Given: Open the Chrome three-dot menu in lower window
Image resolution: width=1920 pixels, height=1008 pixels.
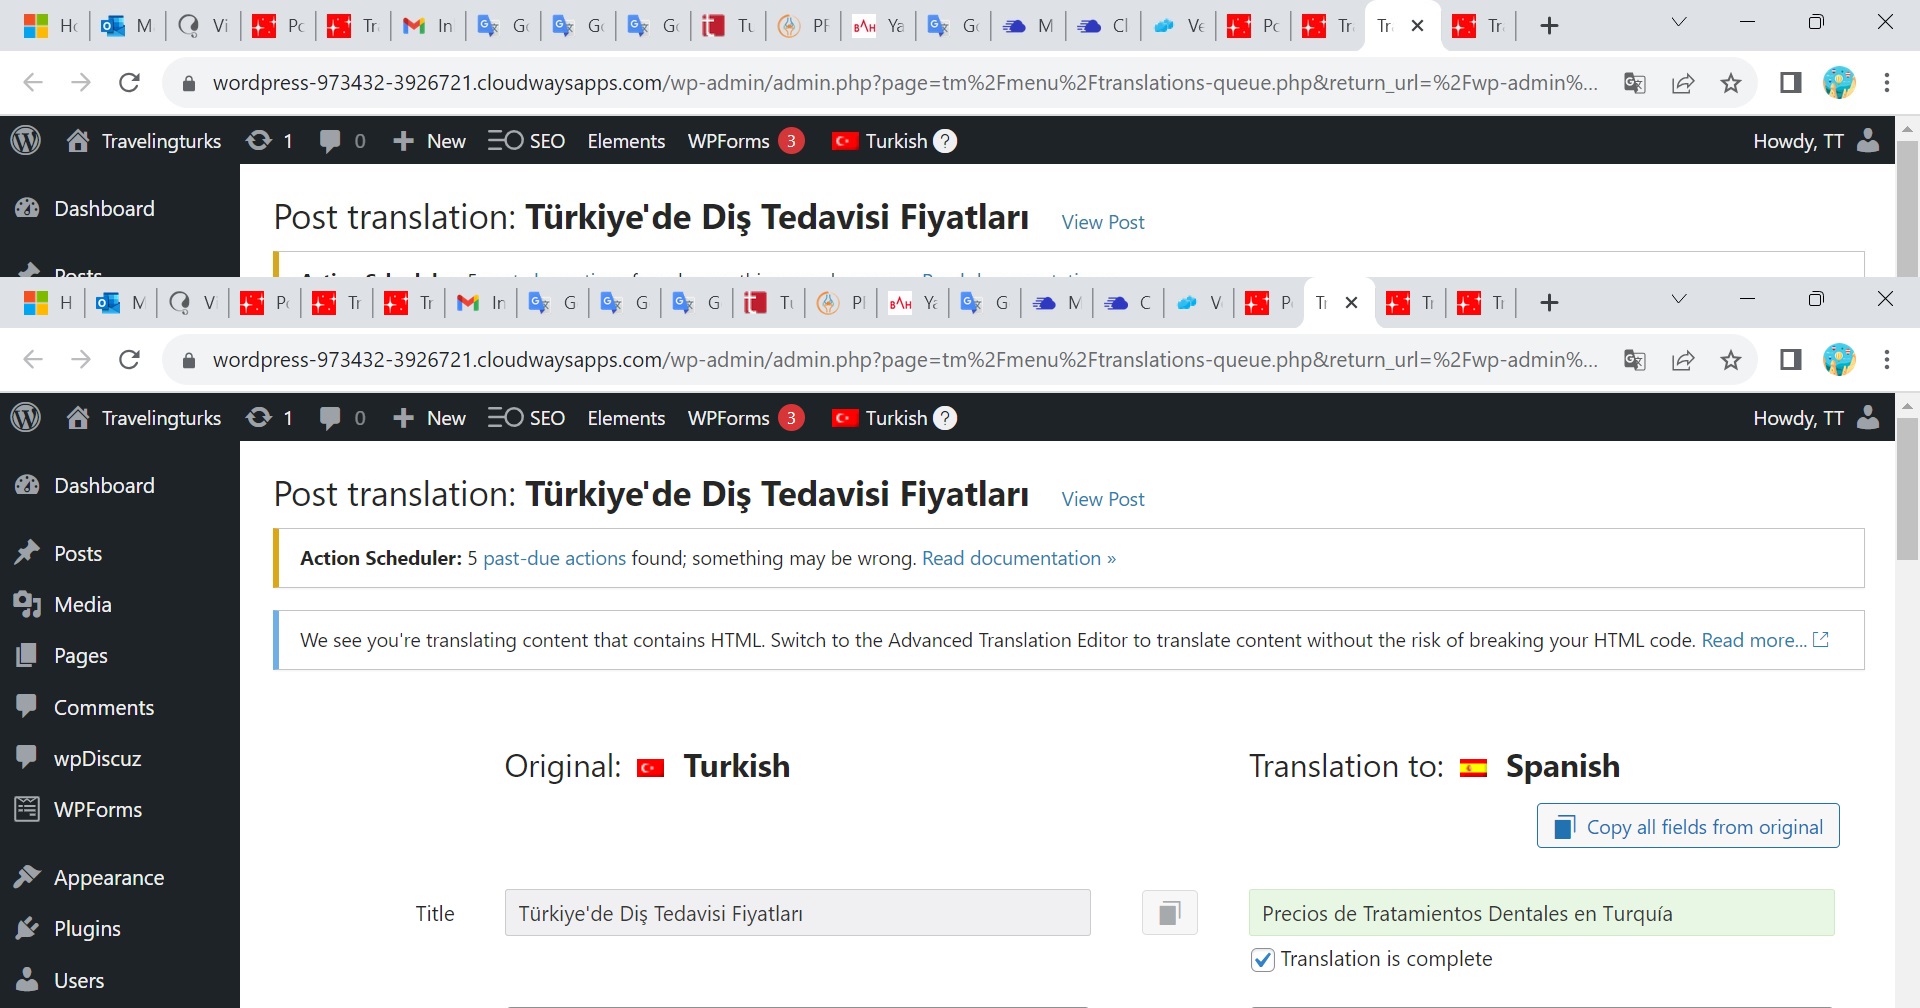Looking at the screenshot, I should [x=1887, y=360].
